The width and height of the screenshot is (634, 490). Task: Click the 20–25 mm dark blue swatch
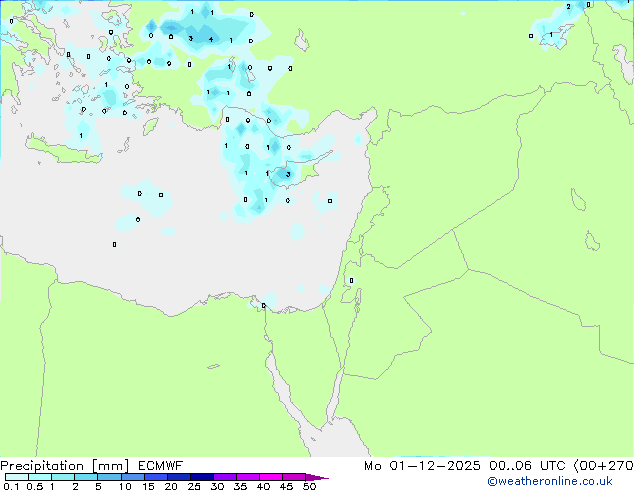178,477
